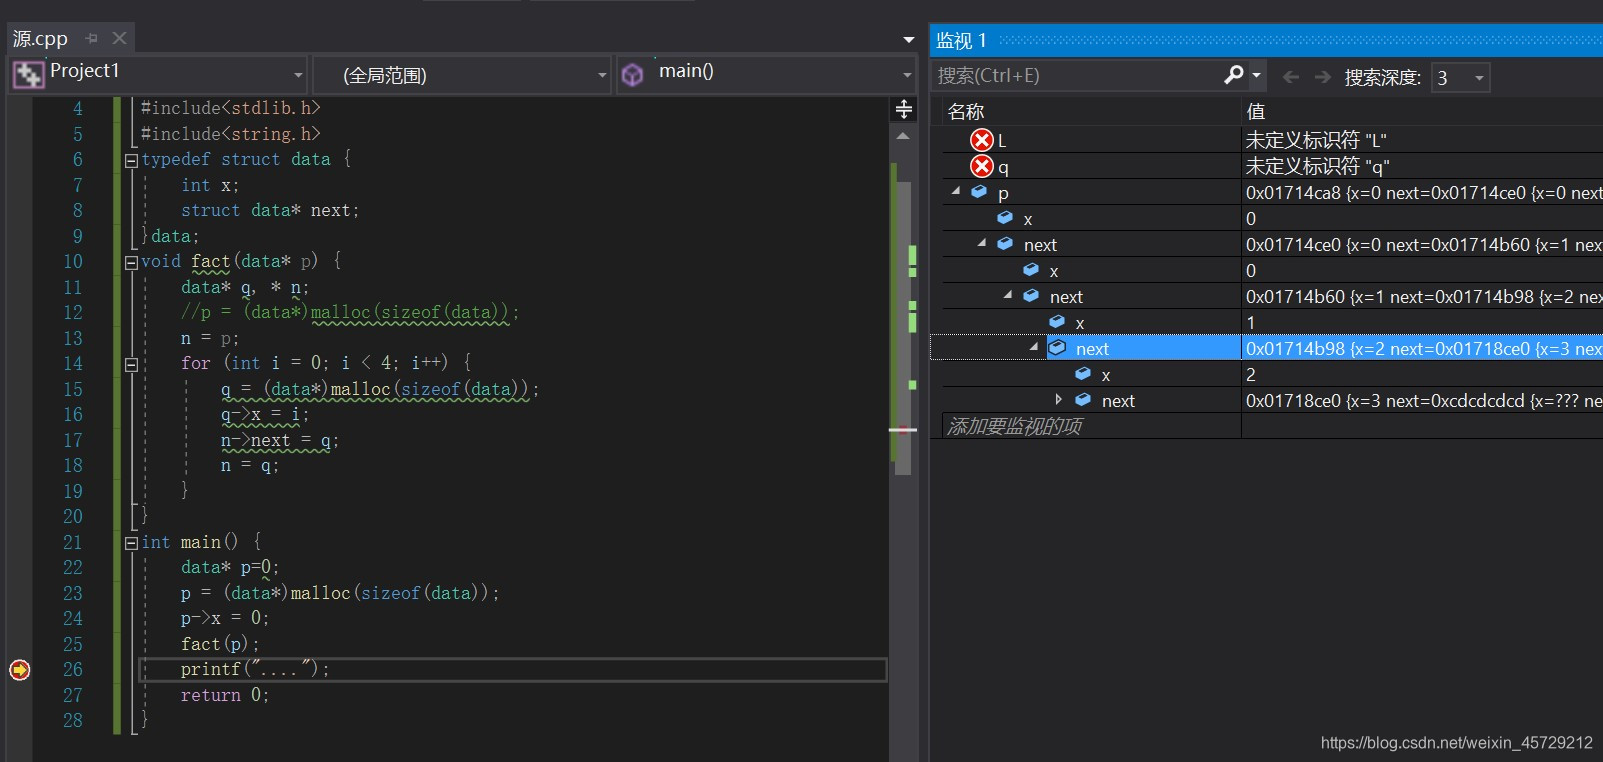The image size is (1603, 762).
Task: Click the editor scrollbar up arrow
Action: 903,135
